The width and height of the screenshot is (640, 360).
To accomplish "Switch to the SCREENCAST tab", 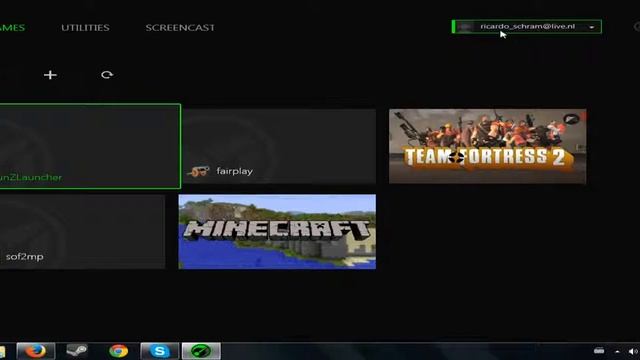I will 180,28.
